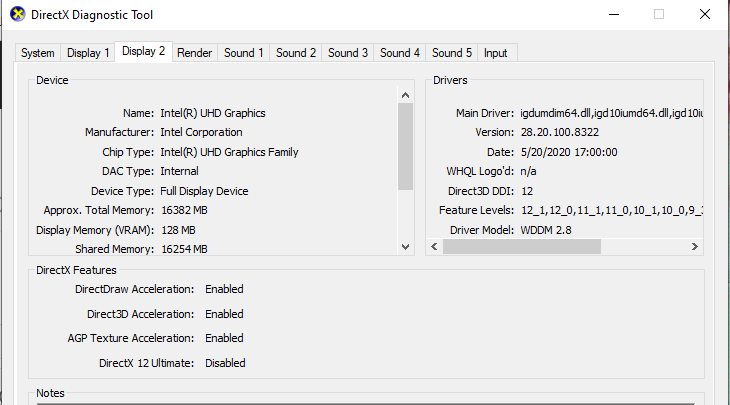The width and height of the screenshot is (730, 405).
Task: Switch to the System tab
Action: tap(38, 53)
